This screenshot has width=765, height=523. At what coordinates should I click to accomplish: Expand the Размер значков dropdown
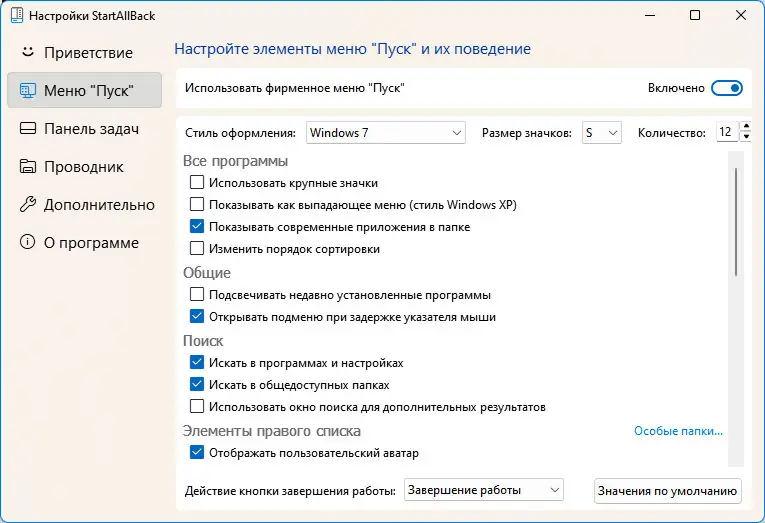point(602,132)
